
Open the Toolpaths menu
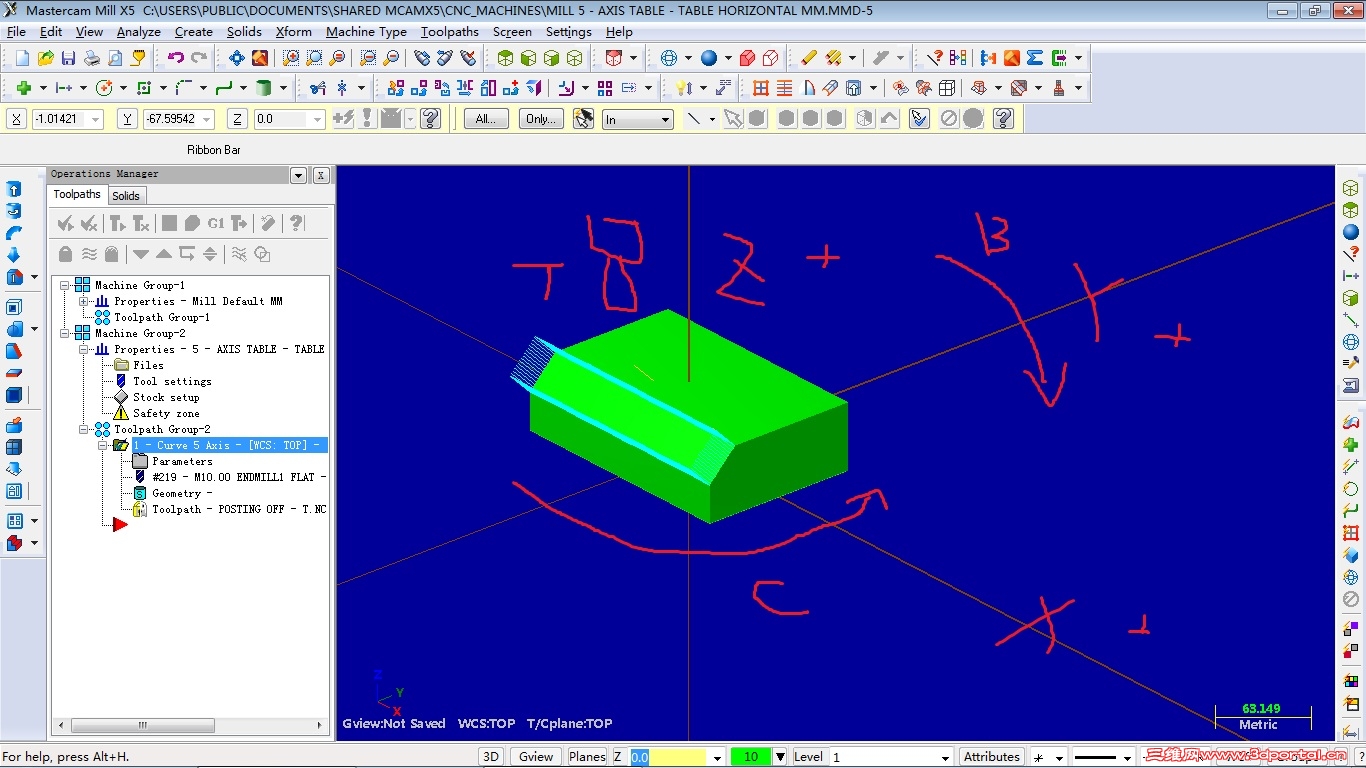point(450,32)
